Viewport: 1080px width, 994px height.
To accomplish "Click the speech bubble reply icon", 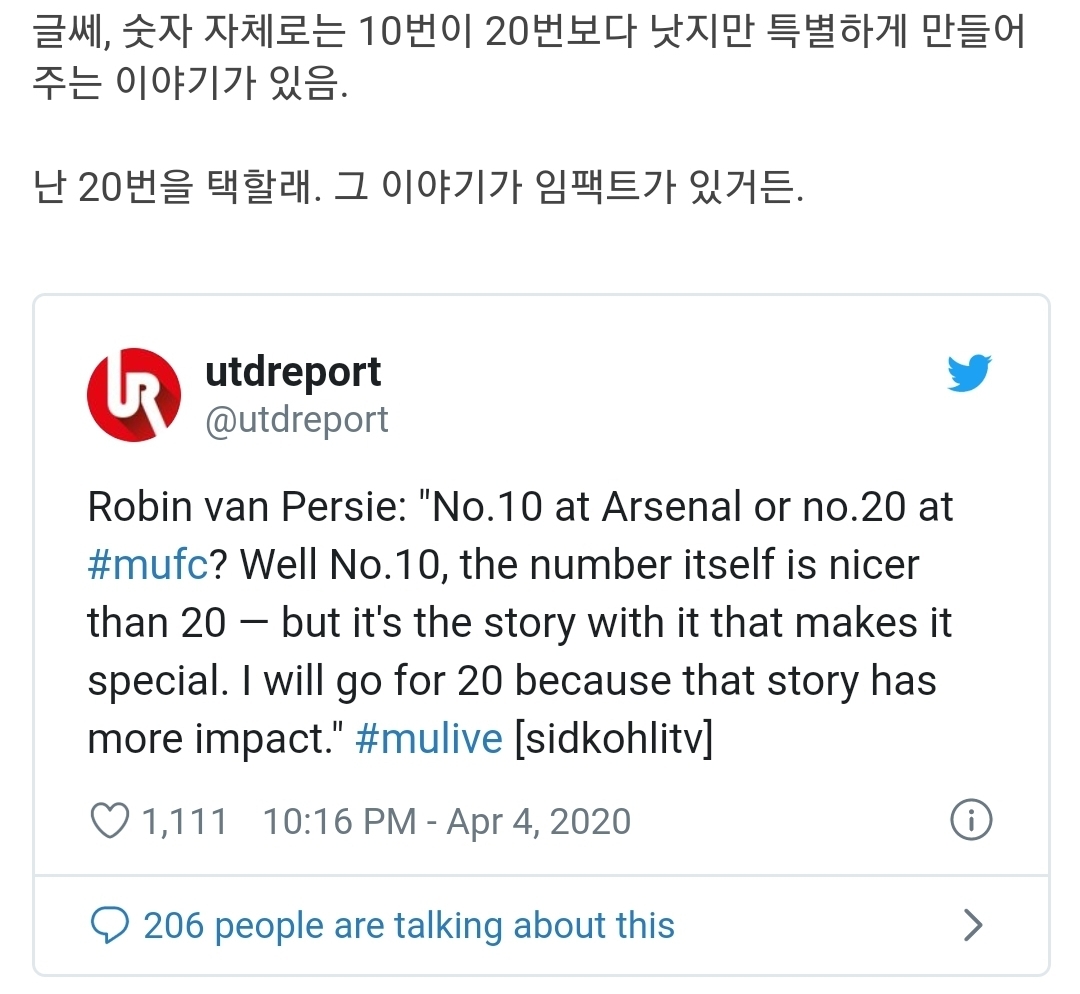I will click(108, 926).
